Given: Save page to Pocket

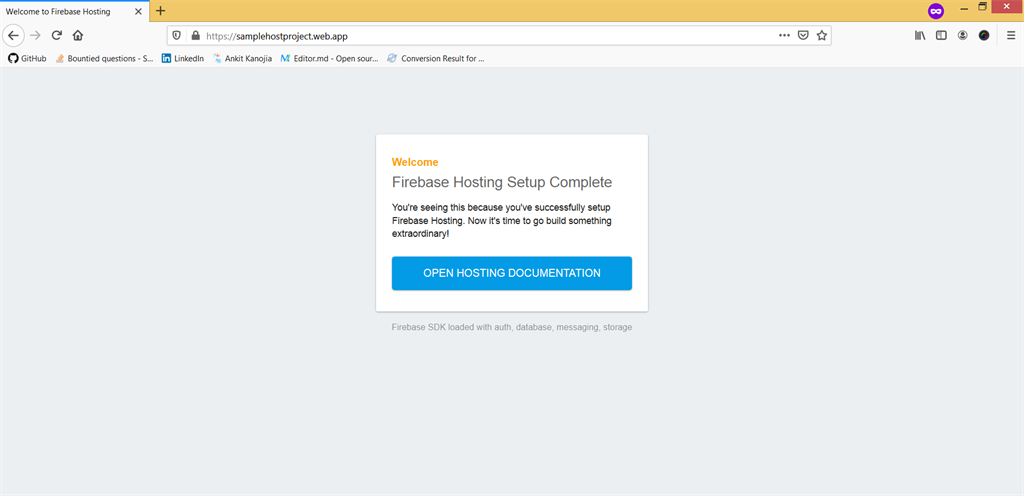Looking at the screenshot, I should coord(803,35).
